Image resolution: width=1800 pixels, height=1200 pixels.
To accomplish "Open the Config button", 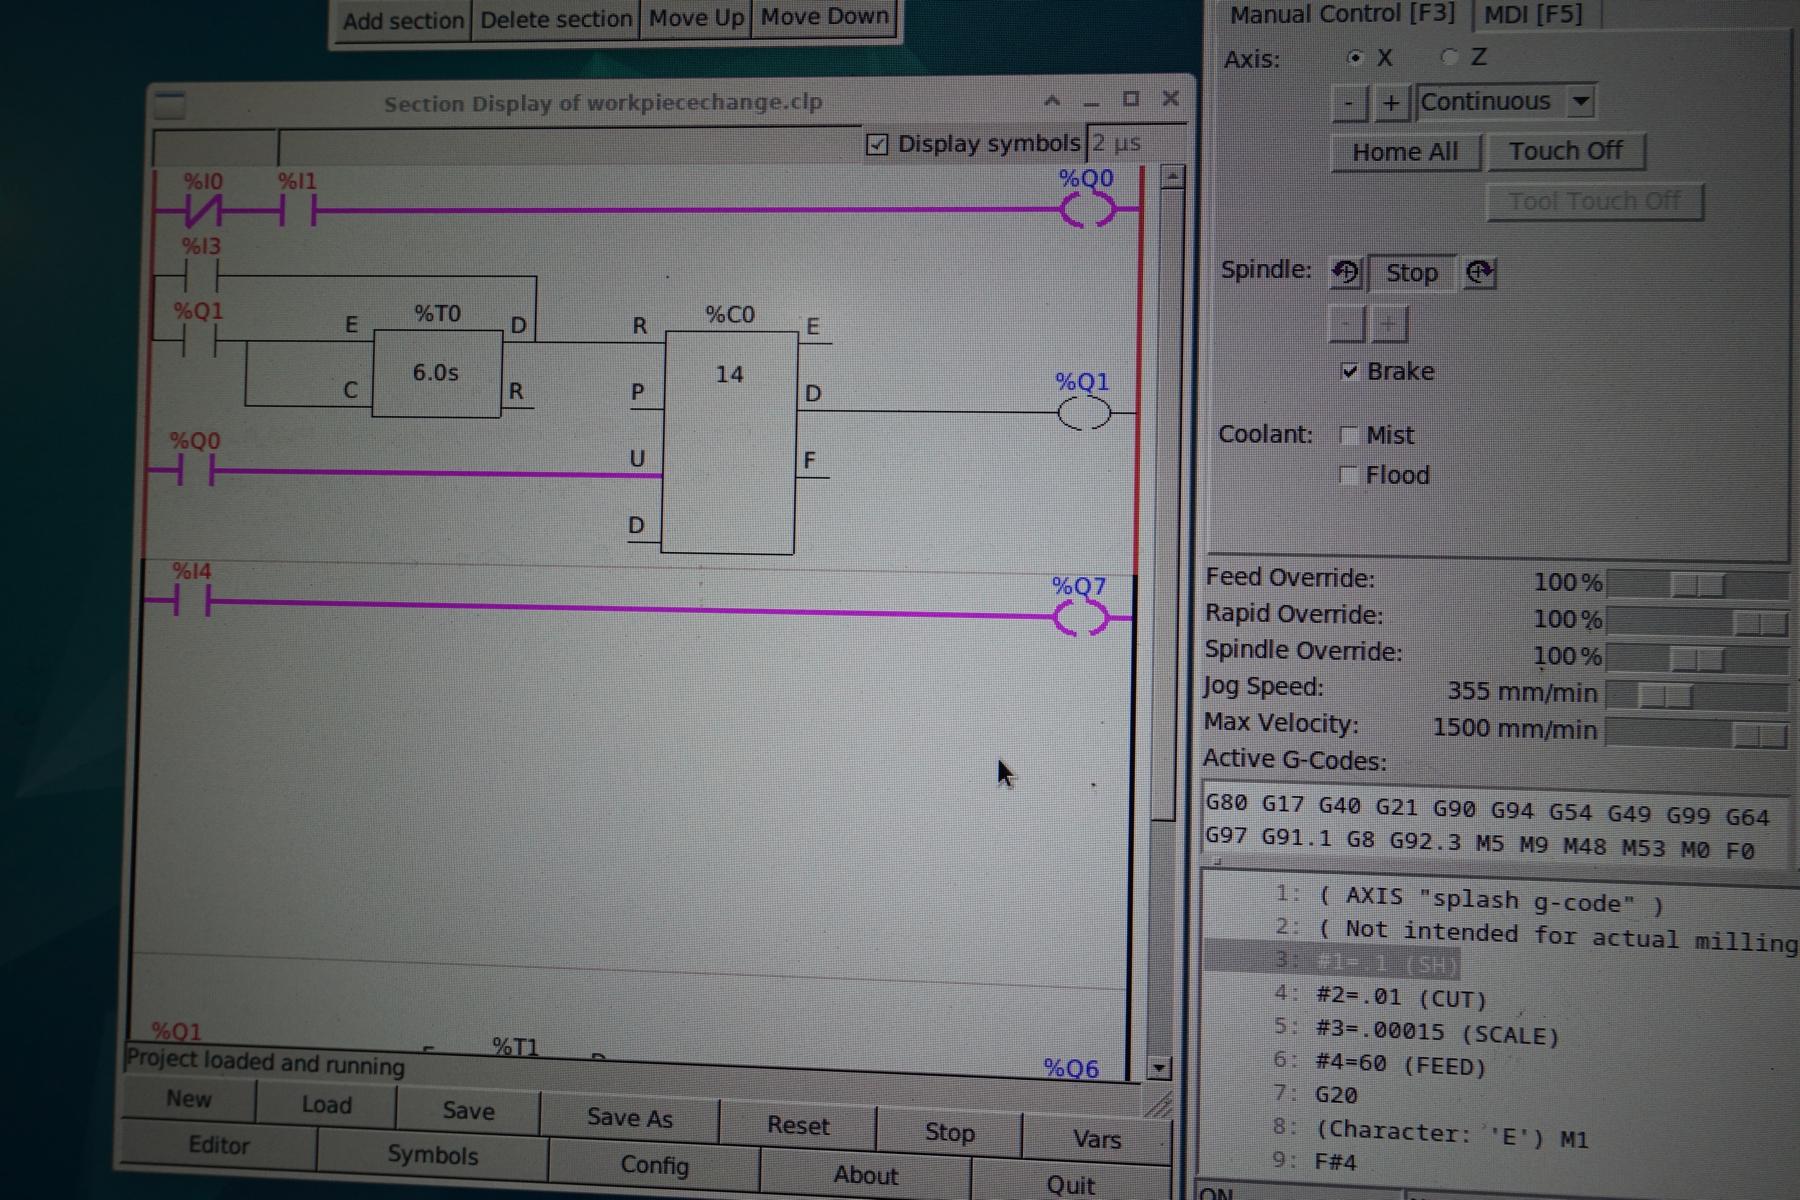I will pyautogui.click(x=654, y=1166).
